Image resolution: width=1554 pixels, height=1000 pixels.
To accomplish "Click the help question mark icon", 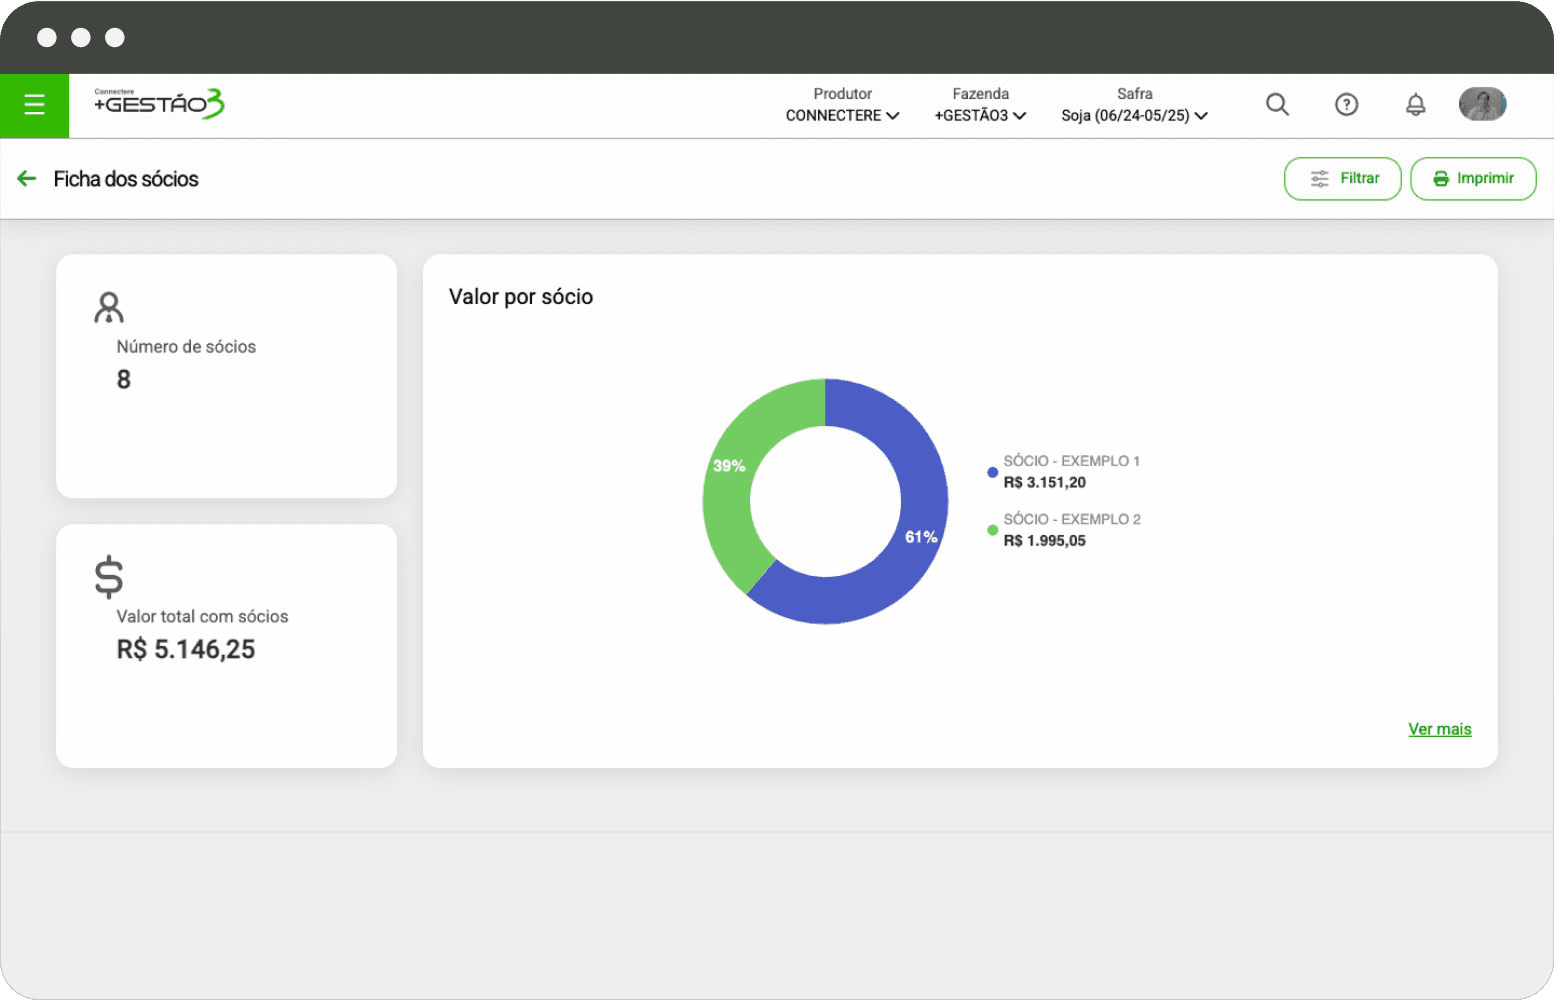I will click(x=1346, y=104).
